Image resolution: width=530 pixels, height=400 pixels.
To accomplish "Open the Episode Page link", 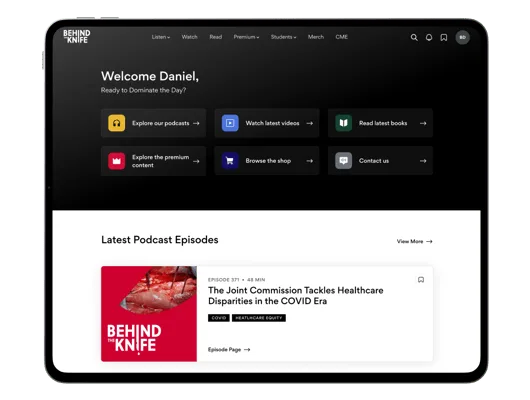I will tap(229, 350).
